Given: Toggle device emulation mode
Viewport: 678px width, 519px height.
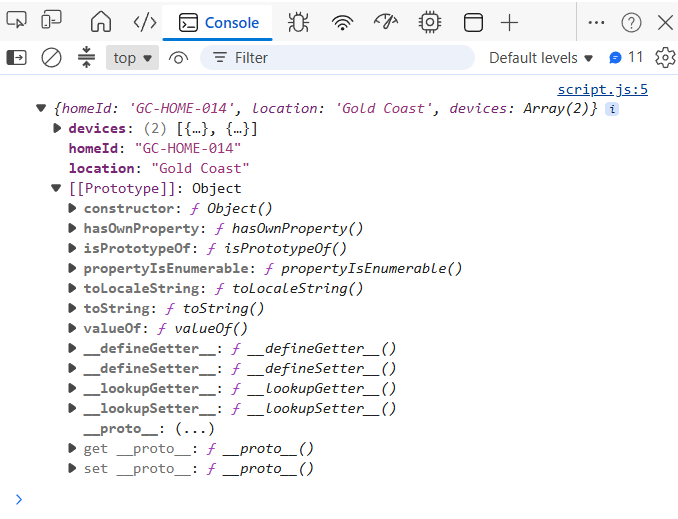Looking at the screenshot, I should click(51, 20).
